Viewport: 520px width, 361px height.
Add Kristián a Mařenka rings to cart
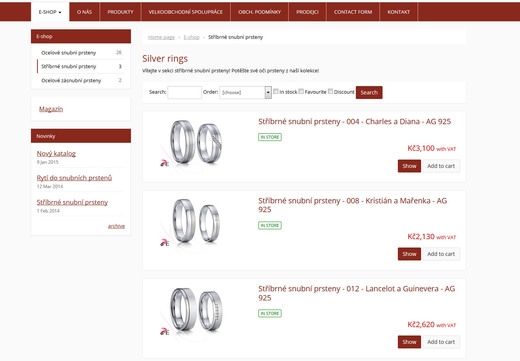pos(441,254)
